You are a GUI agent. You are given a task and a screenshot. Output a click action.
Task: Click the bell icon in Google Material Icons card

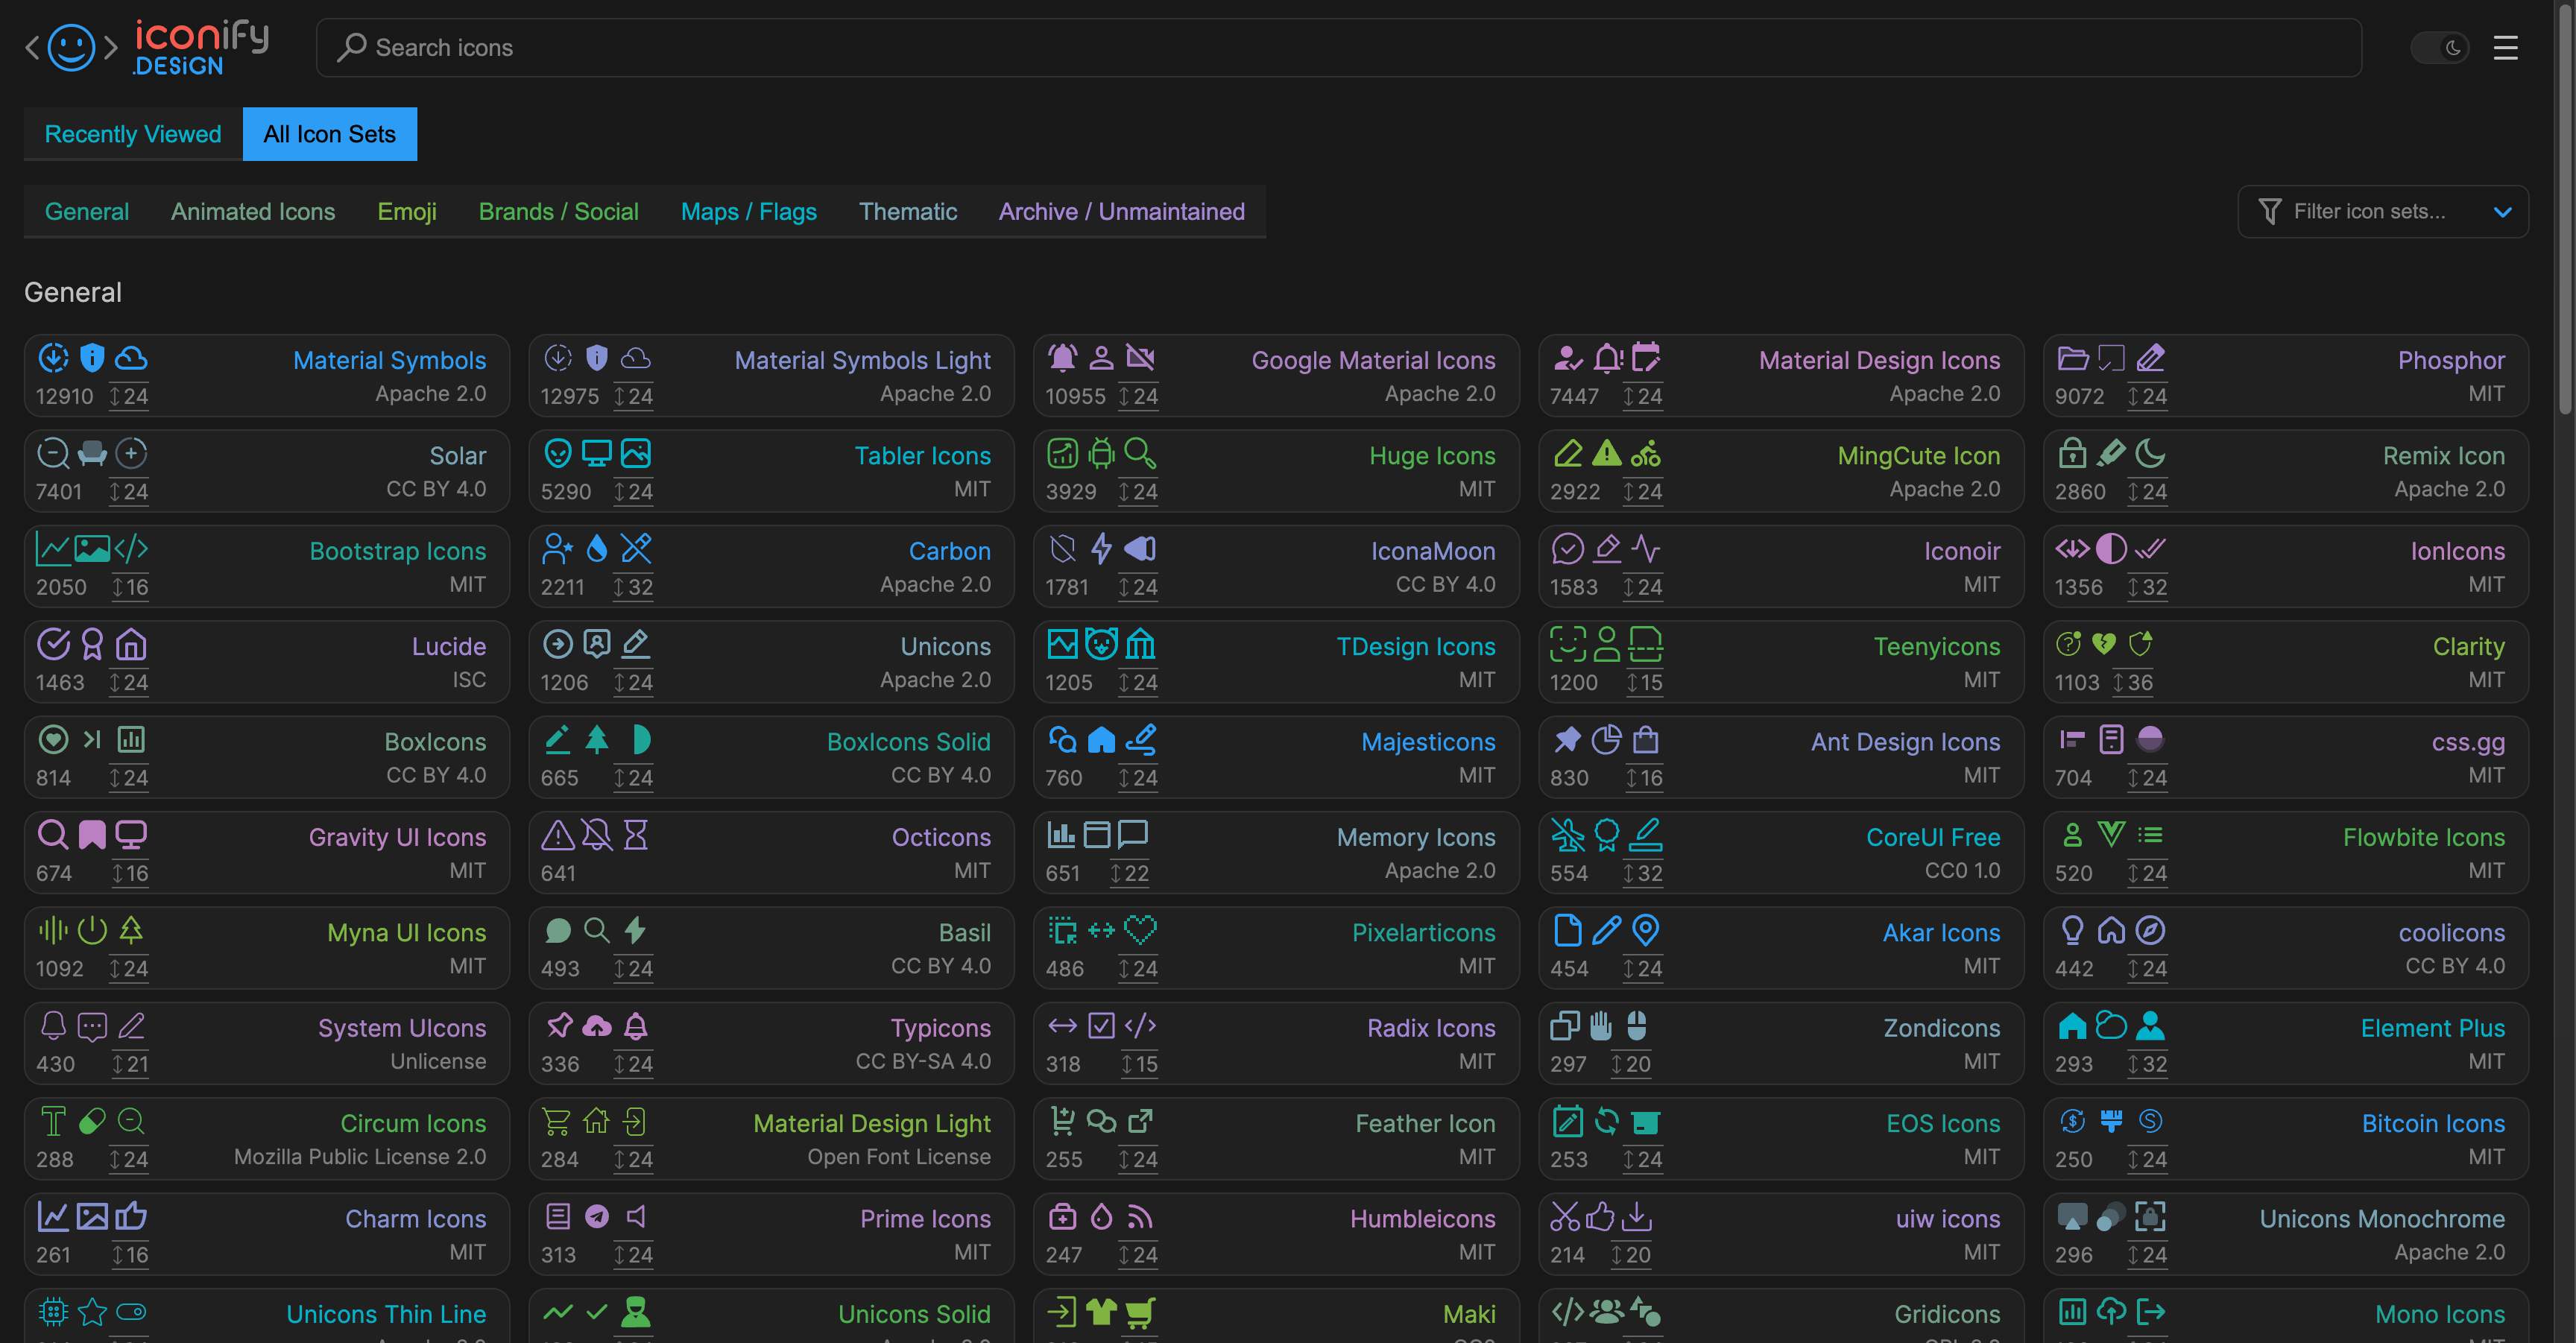click(x=1063, y=357)
